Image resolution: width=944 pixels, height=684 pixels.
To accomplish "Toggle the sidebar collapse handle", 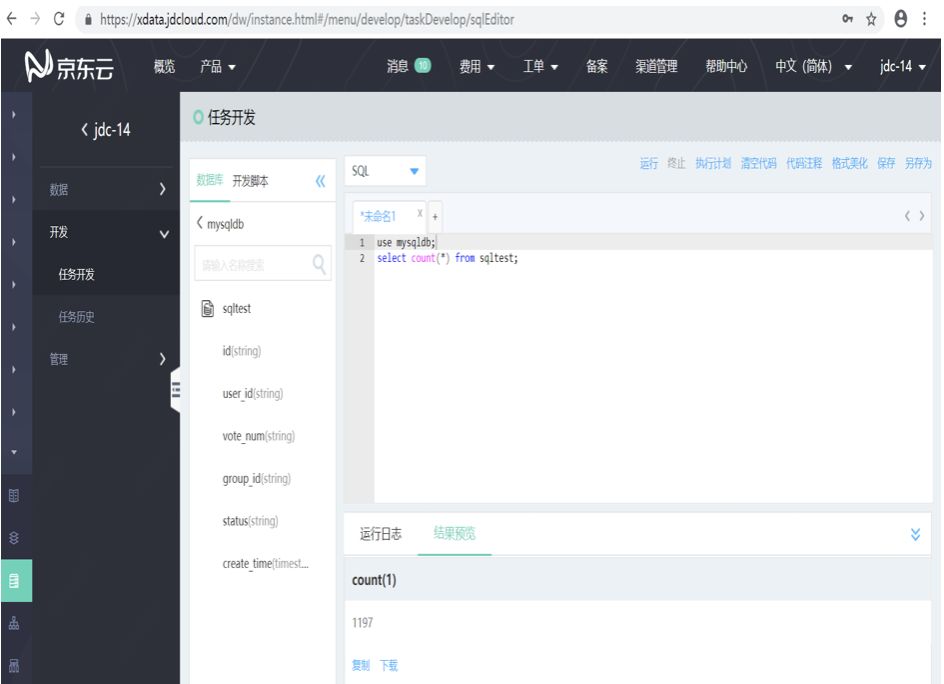I will 176,390.
